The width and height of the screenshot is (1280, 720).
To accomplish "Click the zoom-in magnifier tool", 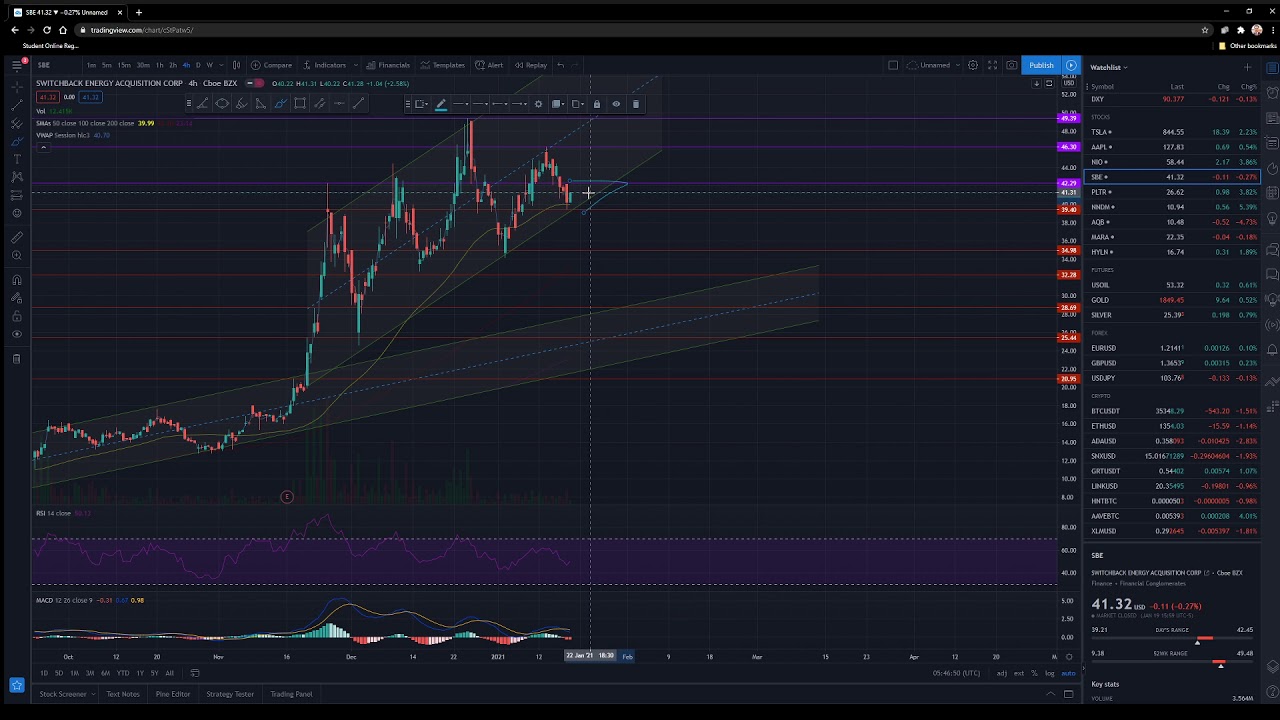I will pos(16,255).
